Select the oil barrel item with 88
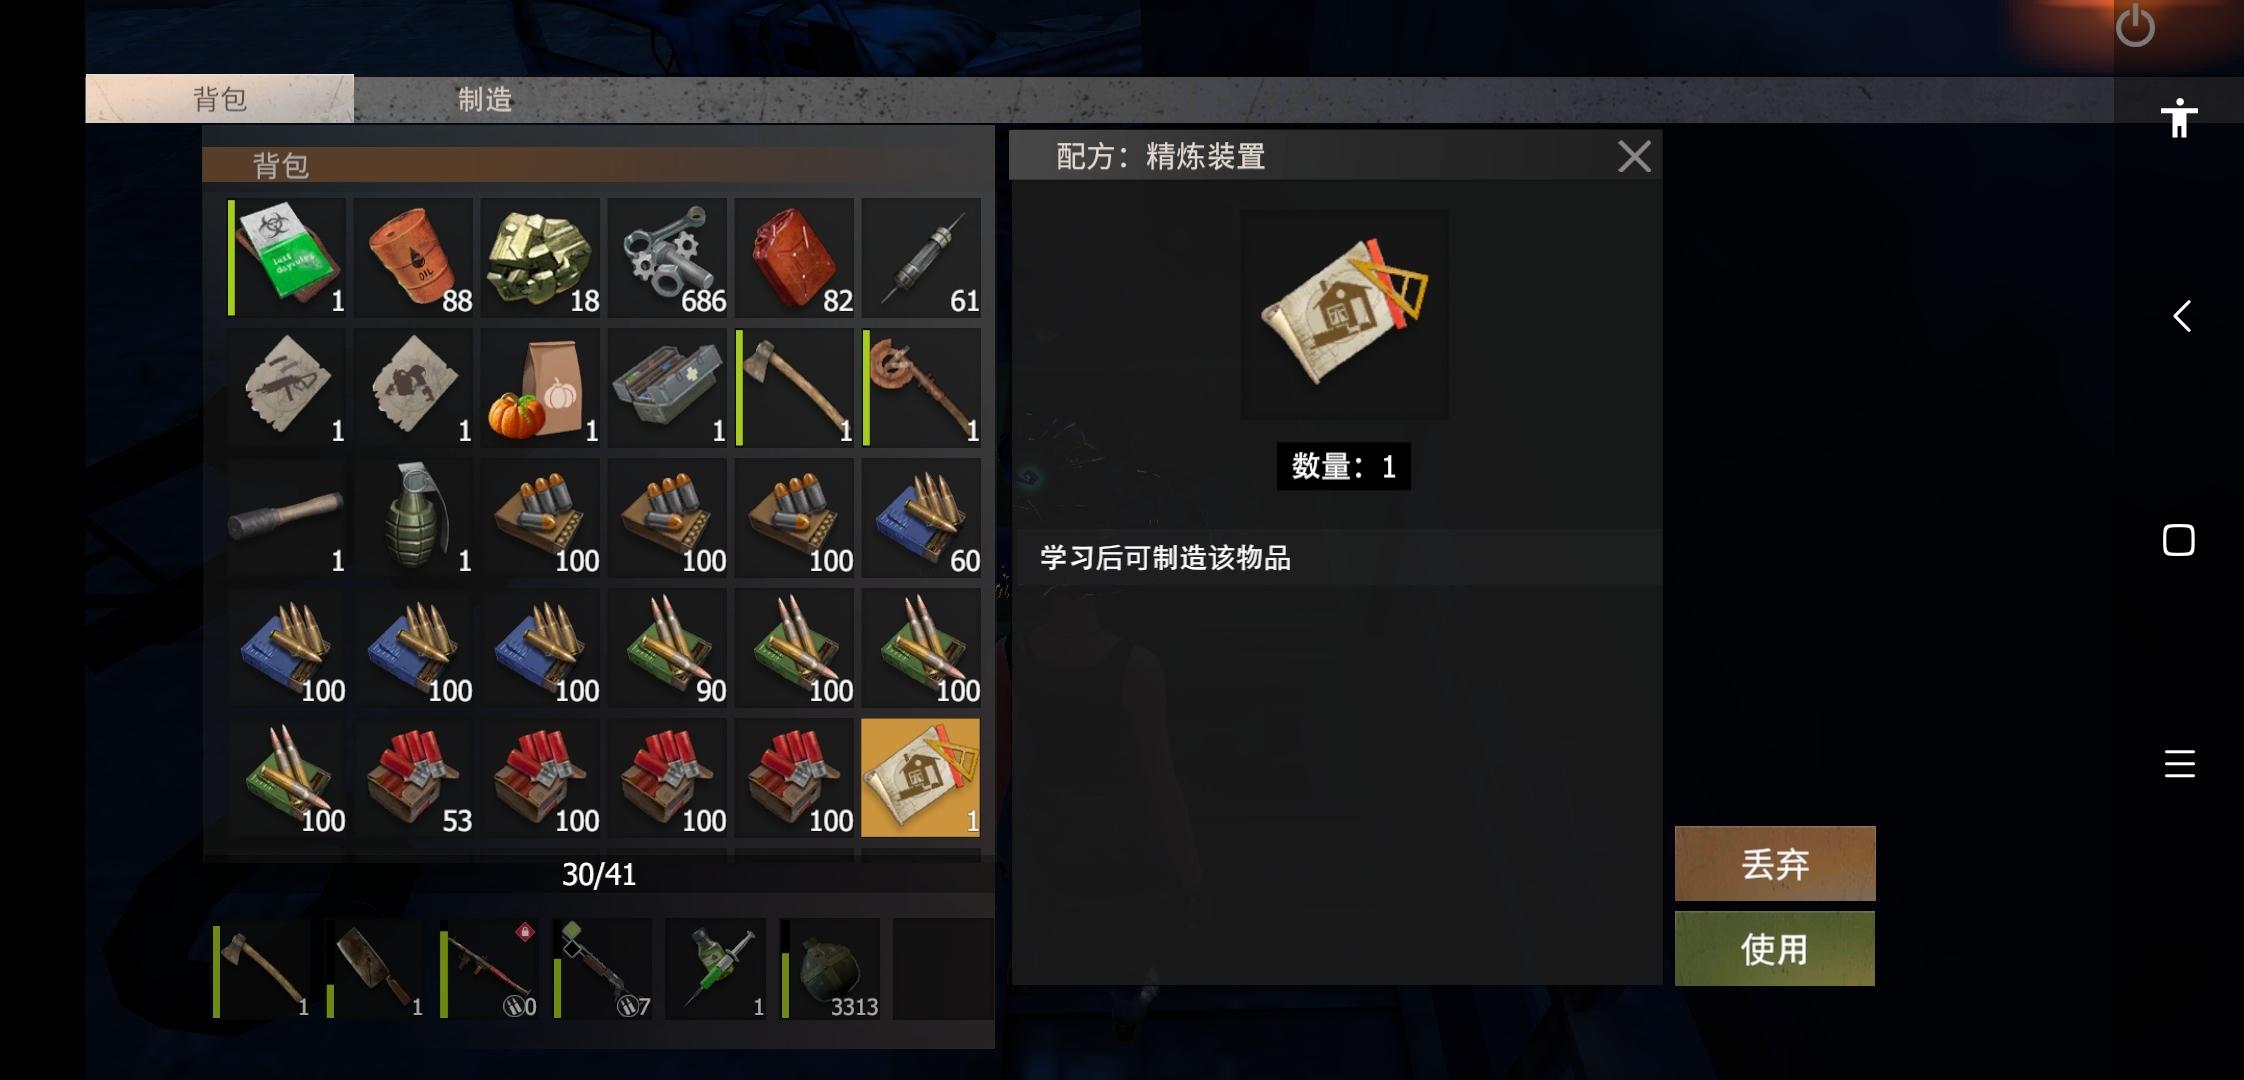Image resolution: width=2244 pixels, height=1080 pixels. (413, 258)
